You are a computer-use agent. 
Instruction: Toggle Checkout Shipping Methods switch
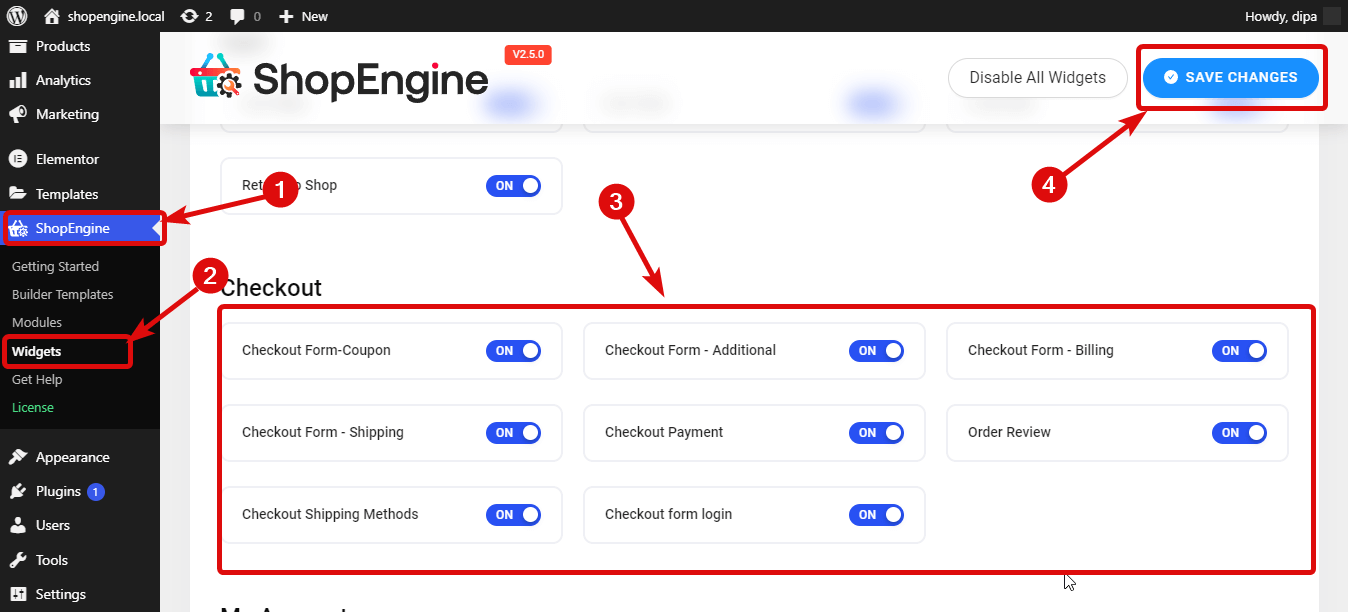tap(513, 515)
